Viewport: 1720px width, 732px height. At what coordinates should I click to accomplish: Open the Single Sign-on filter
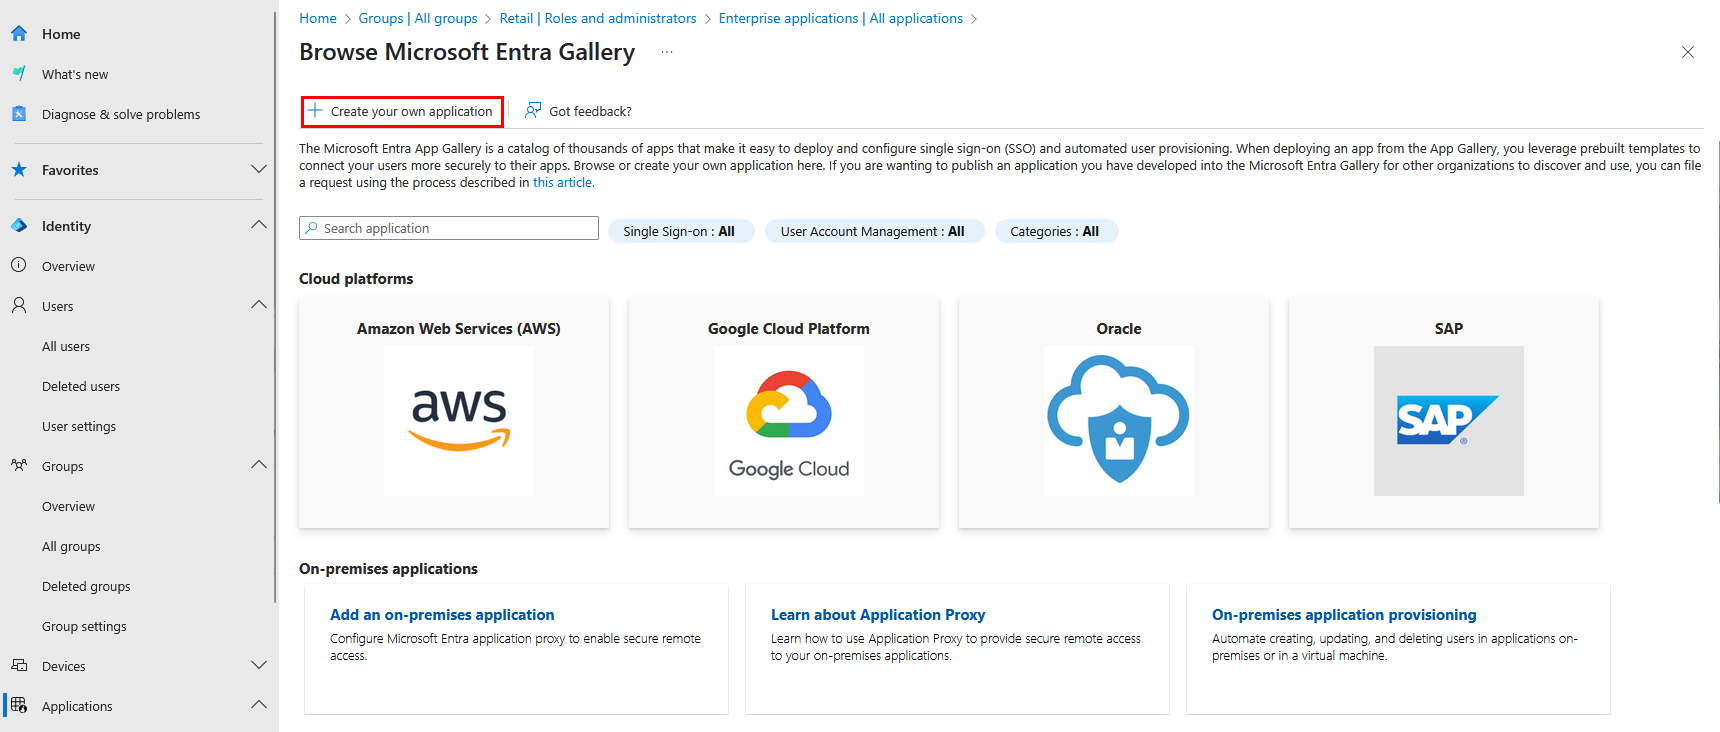pyautogui.click(x=679, y=231)
